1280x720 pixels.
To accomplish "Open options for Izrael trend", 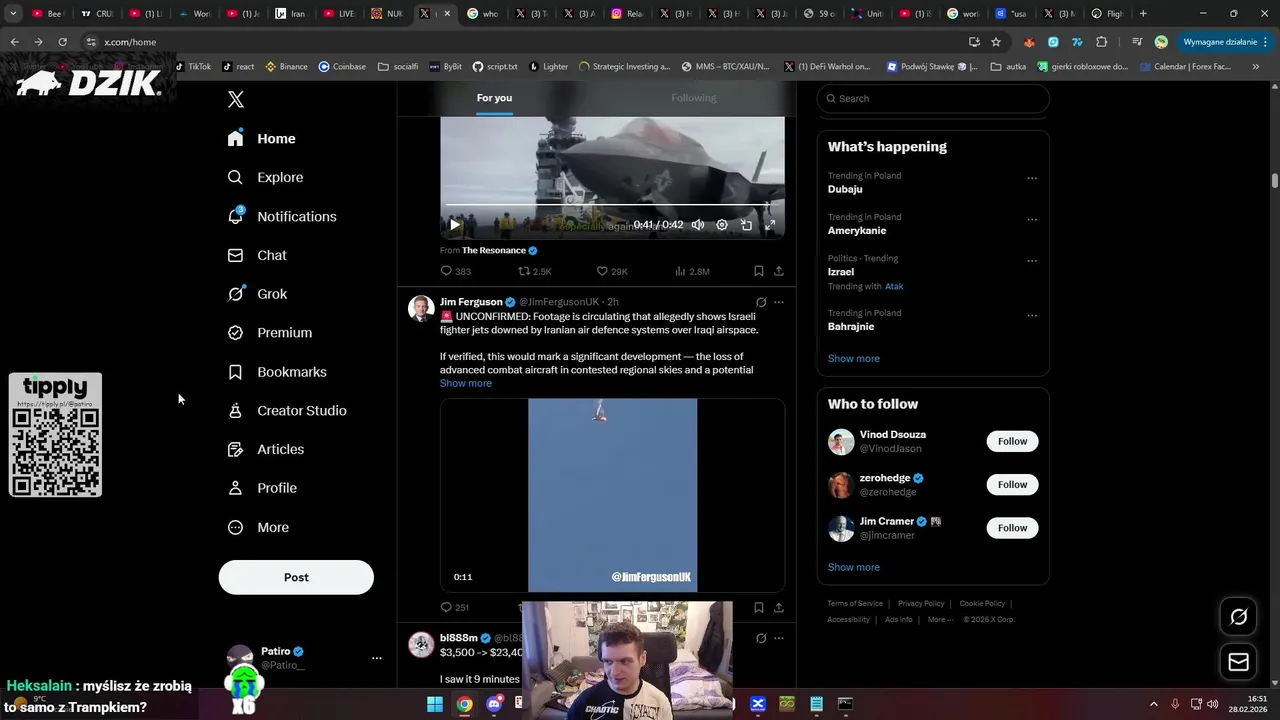I will pyautogui.click(x=1032, y=261).
